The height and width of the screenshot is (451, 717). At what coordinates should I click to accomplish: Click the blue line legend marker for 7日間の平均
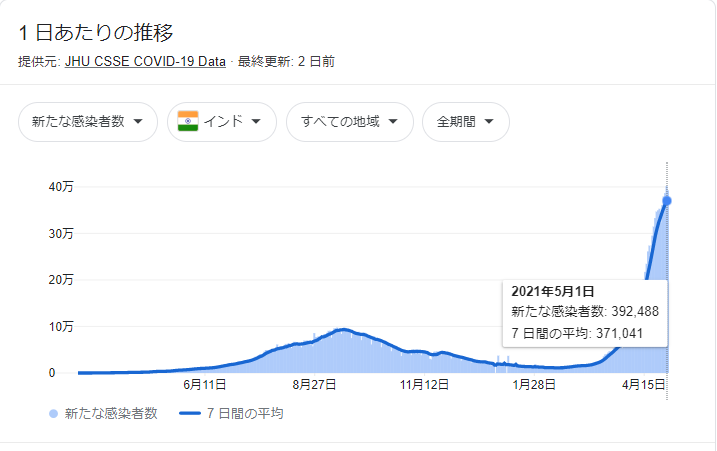(x=190, y=413)
